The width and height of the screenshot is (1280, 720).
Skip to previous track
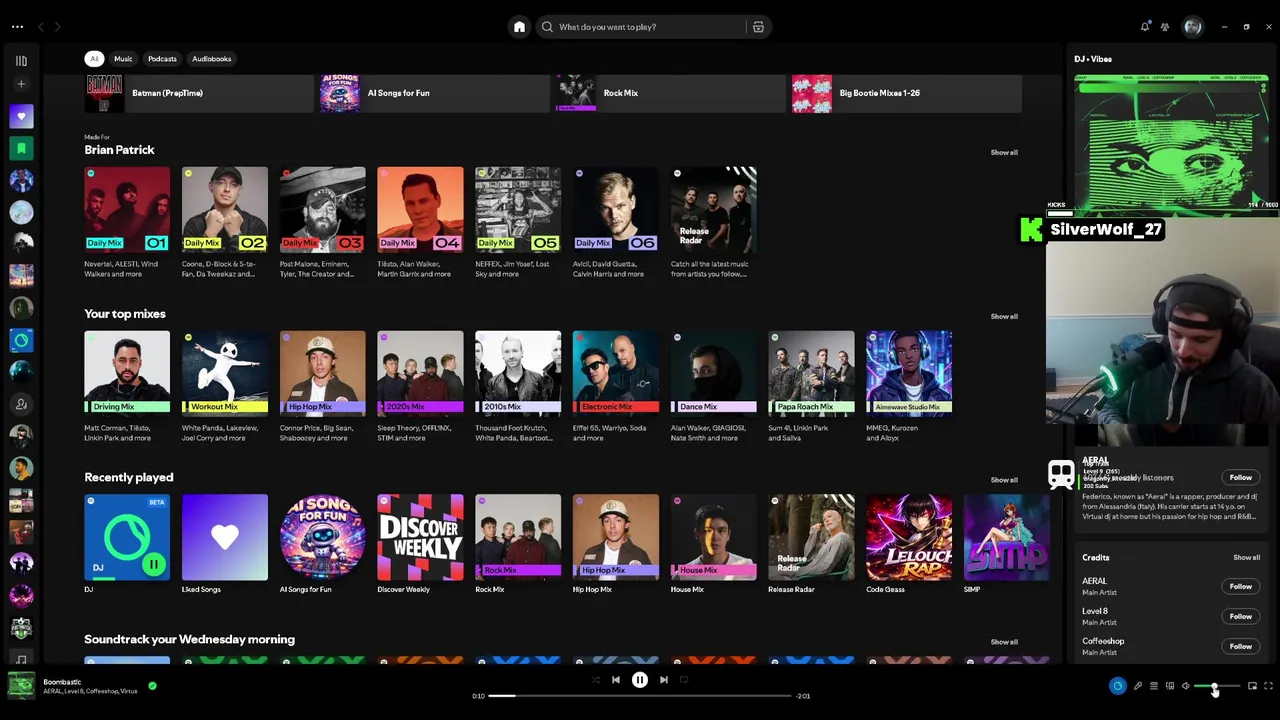point(616,680)
